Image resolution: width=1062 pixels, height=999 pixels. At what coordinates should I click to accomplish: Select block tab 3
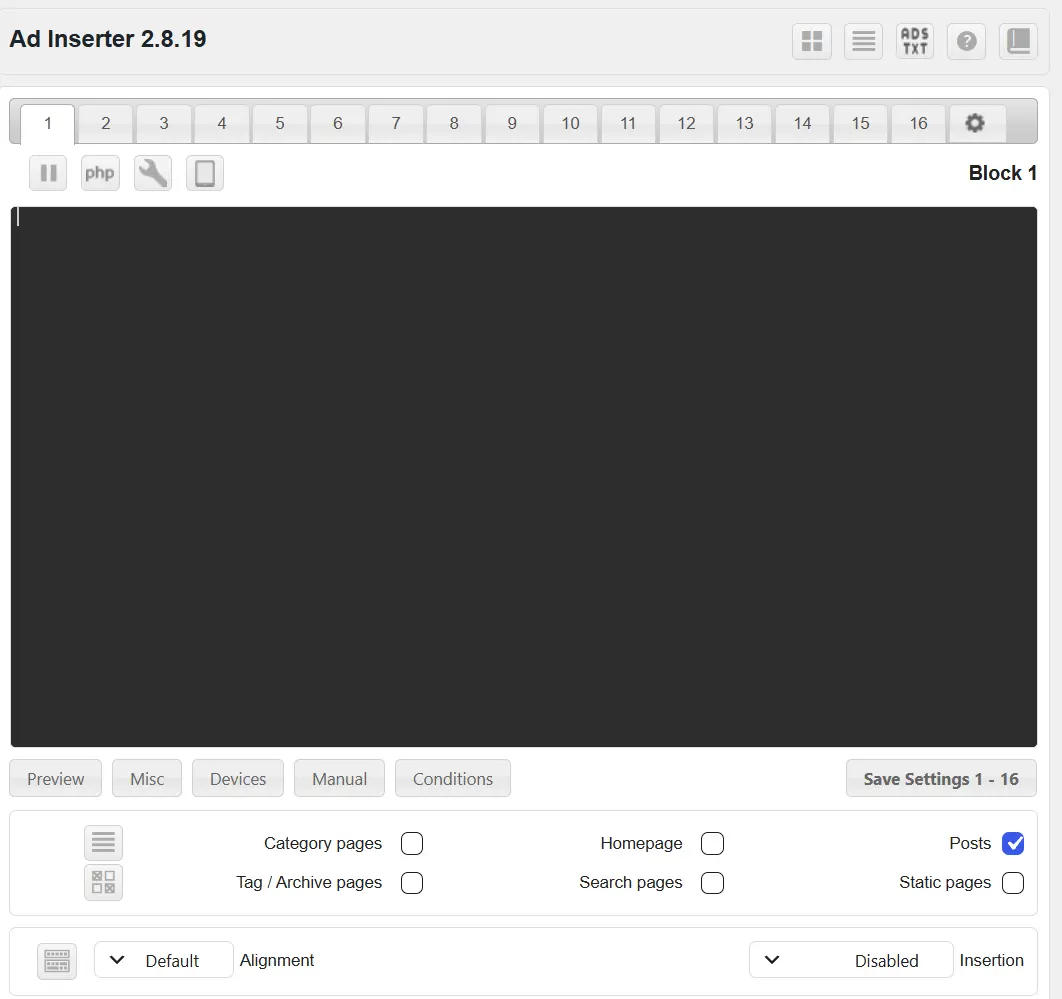(164, 123)
